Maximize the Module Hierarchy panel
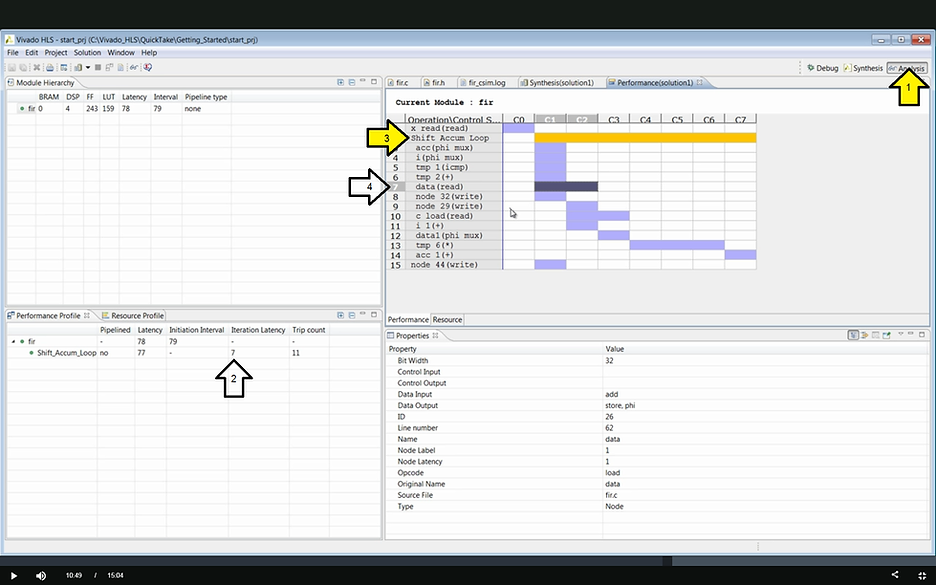 376,82
